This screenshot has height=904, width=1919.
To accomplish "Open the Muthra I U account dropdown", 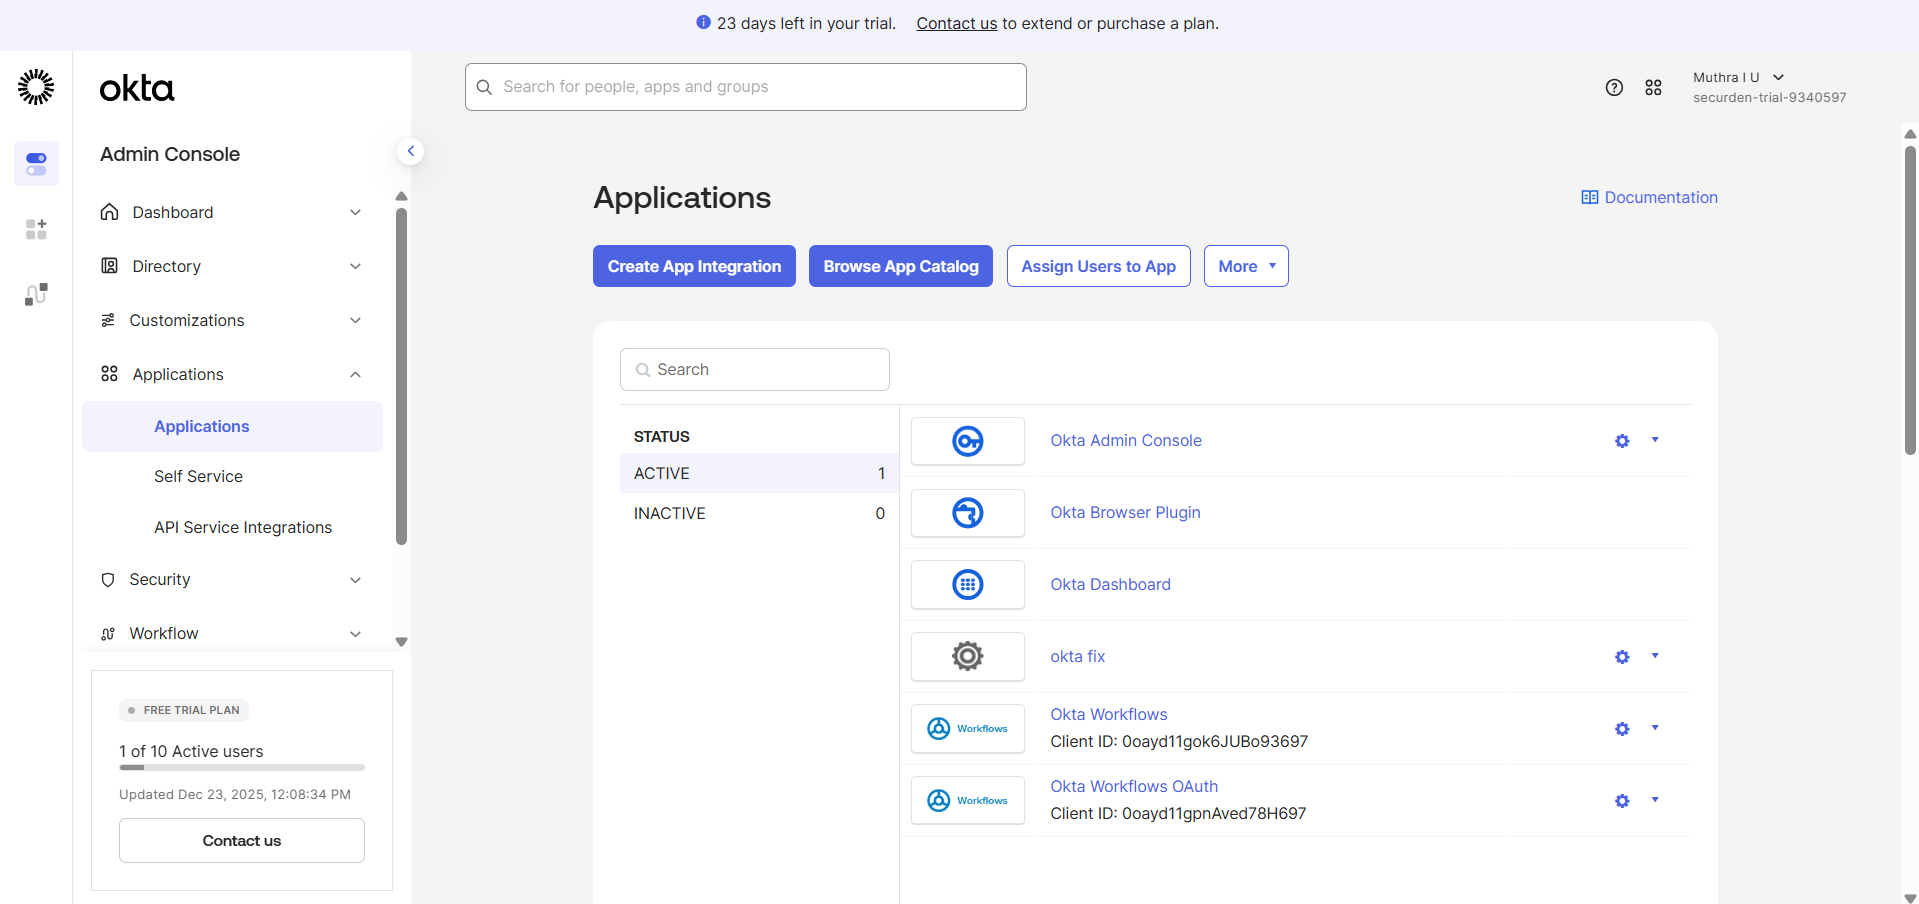I will (x=1738, y=77).
